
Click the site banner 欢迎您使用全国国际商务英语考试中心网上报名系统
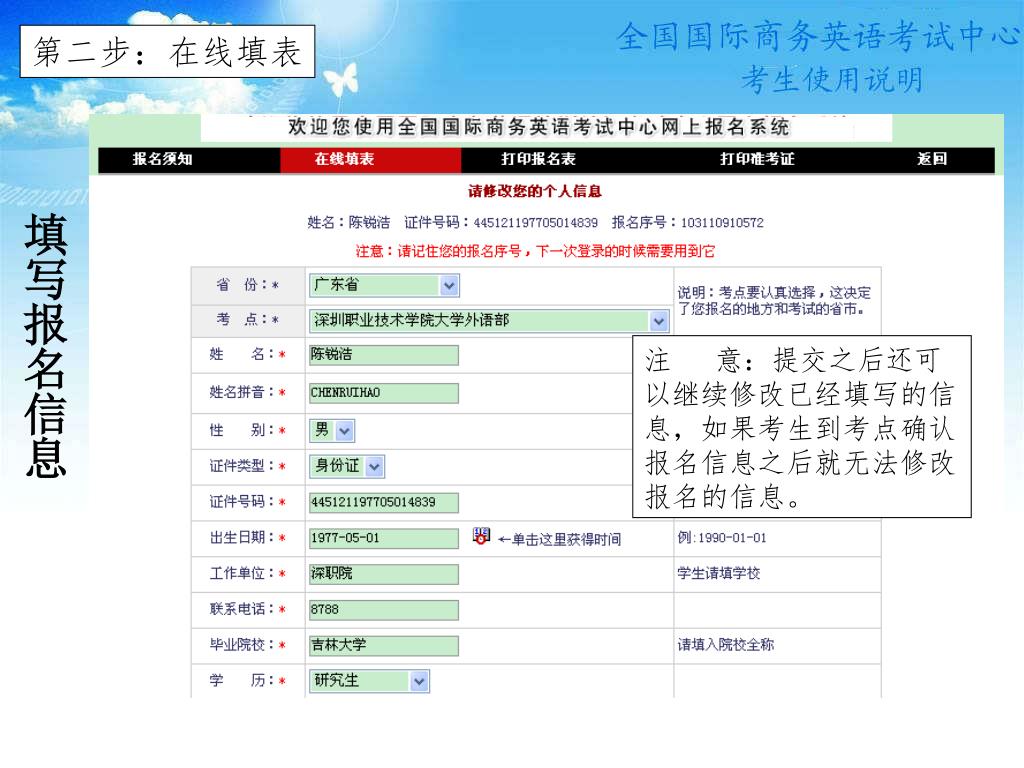point(539,127)
